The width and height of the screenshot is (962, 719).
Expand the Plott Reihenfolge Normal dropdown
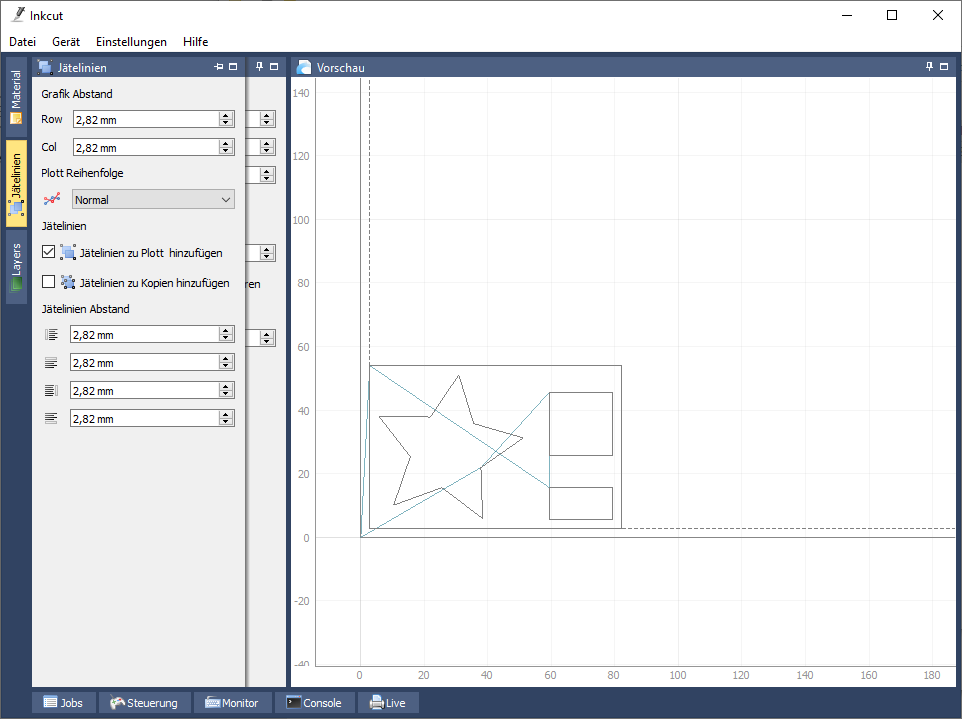tap(153, 199)
